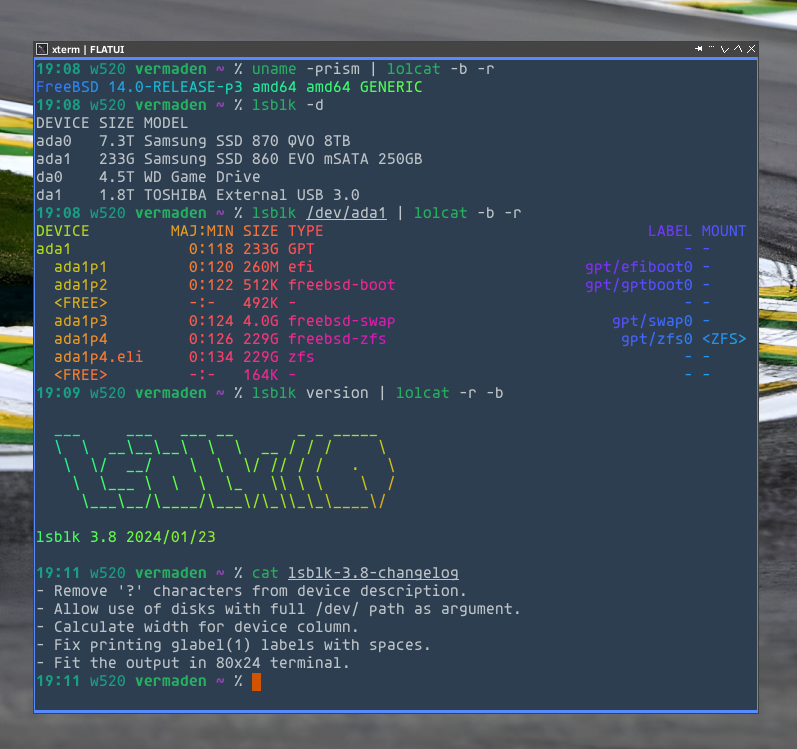
Task: Click the 'gpt/efiboot0' label
Action: coord(638,267)
